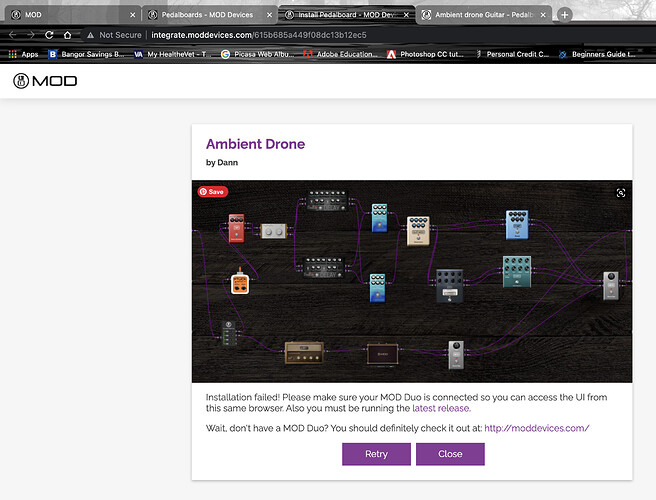Go to browser home via house icon
This screenshot has height=500, width=656.
67,35
